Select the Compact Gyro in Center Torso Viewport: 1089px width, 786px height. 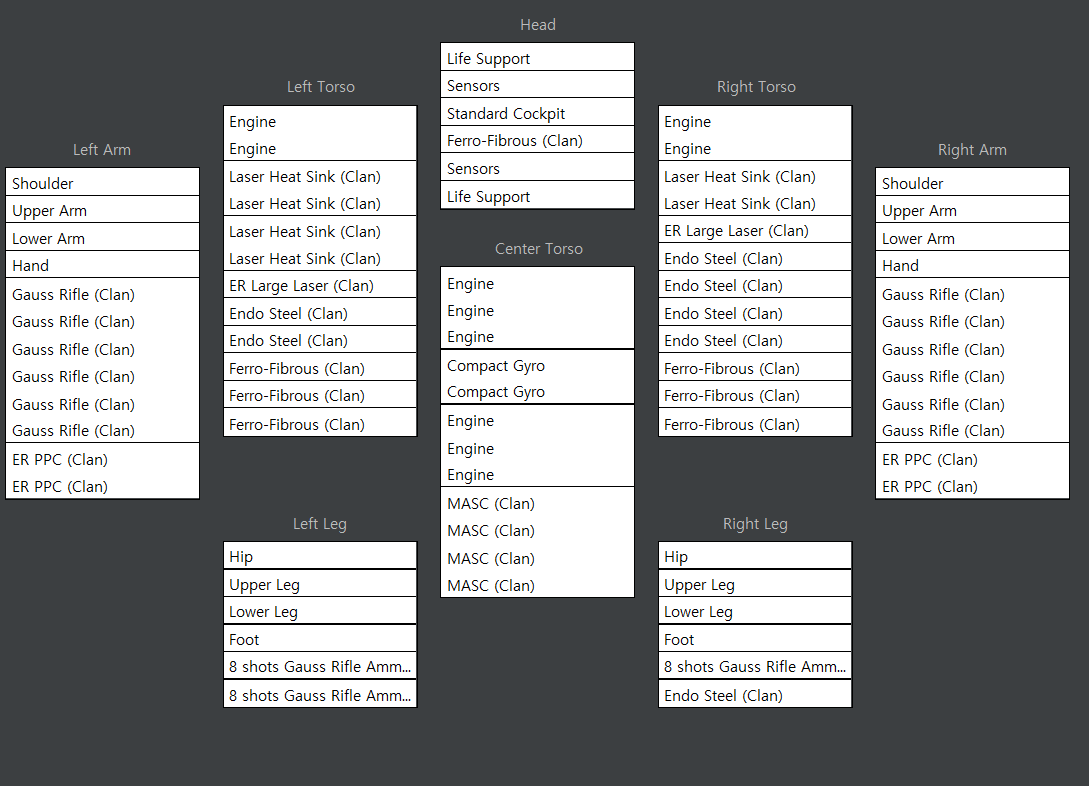(537, 378)
